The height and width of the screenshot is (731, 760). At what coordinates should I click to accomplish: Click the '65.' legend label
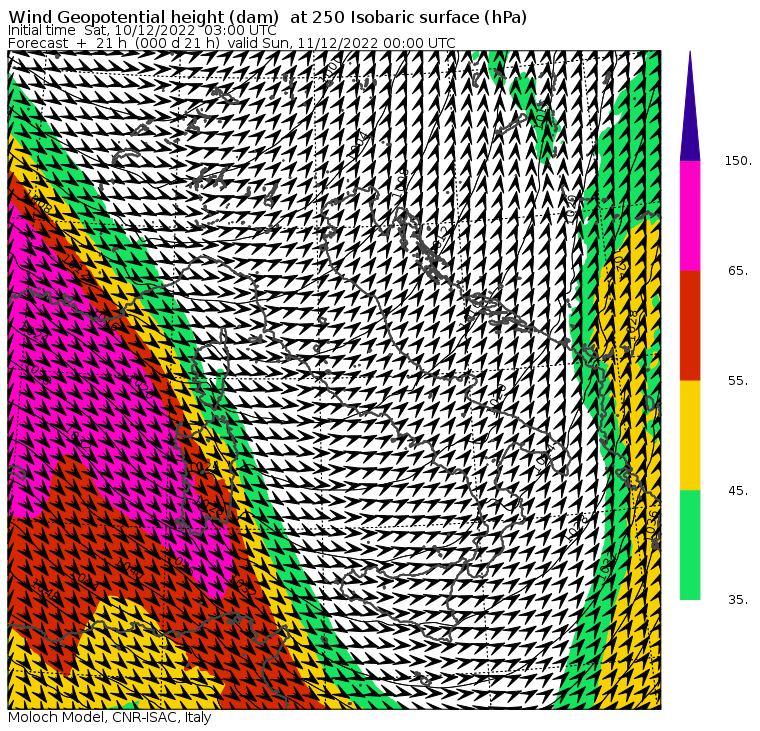pyautogui.click(x=738, y=270)
